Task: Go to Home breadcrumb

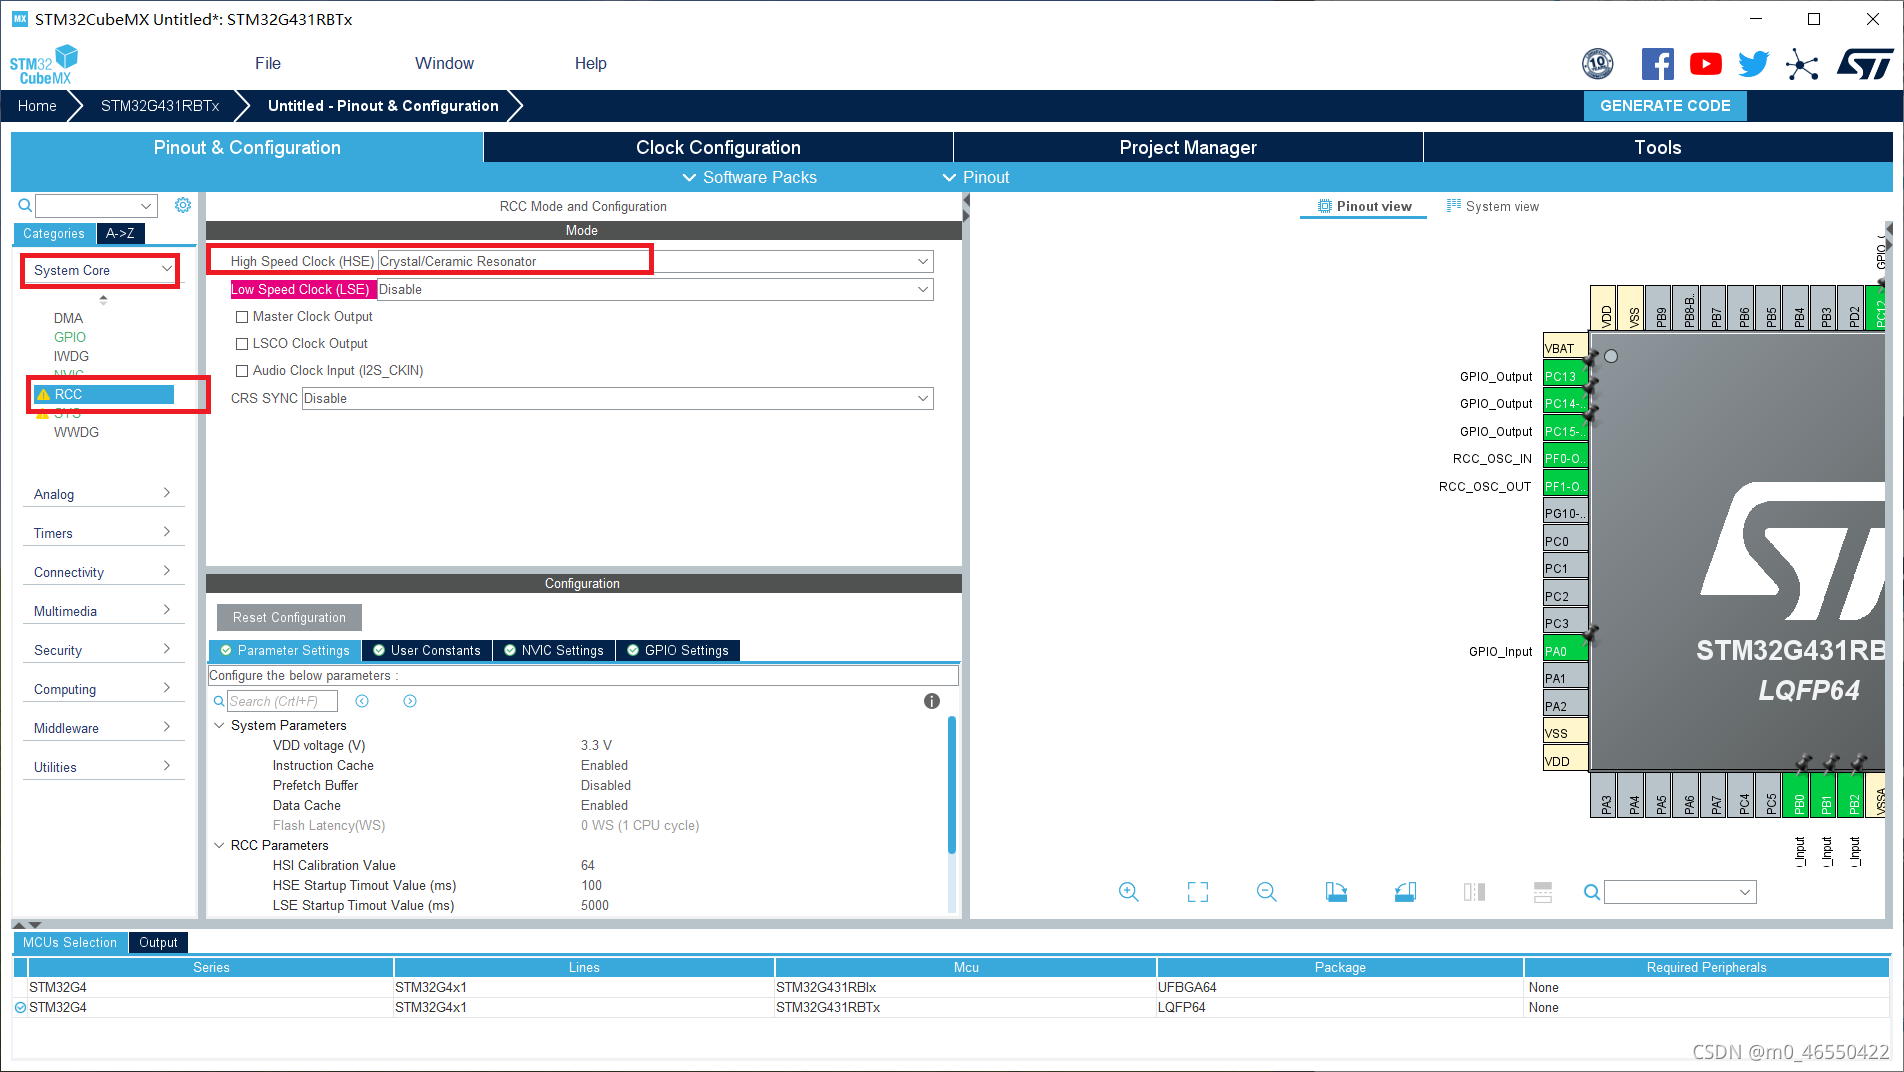Action: click(37, 105)
